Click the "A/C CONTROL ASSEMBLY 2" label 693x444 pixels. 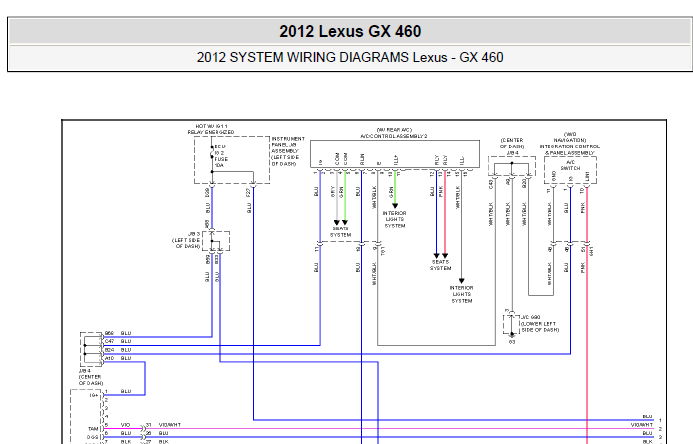(x=394, y=136)
